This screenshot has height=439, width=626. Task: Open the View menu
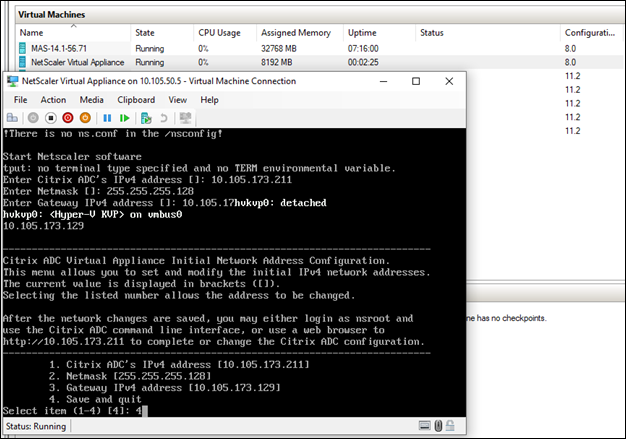click(177, 100)
